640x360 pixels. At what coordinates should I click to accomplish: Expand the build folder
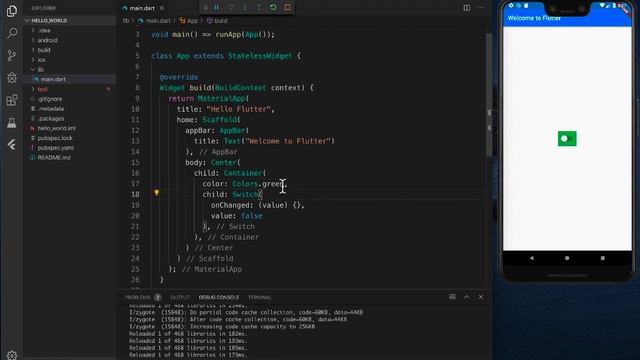(x=44, y=50)
